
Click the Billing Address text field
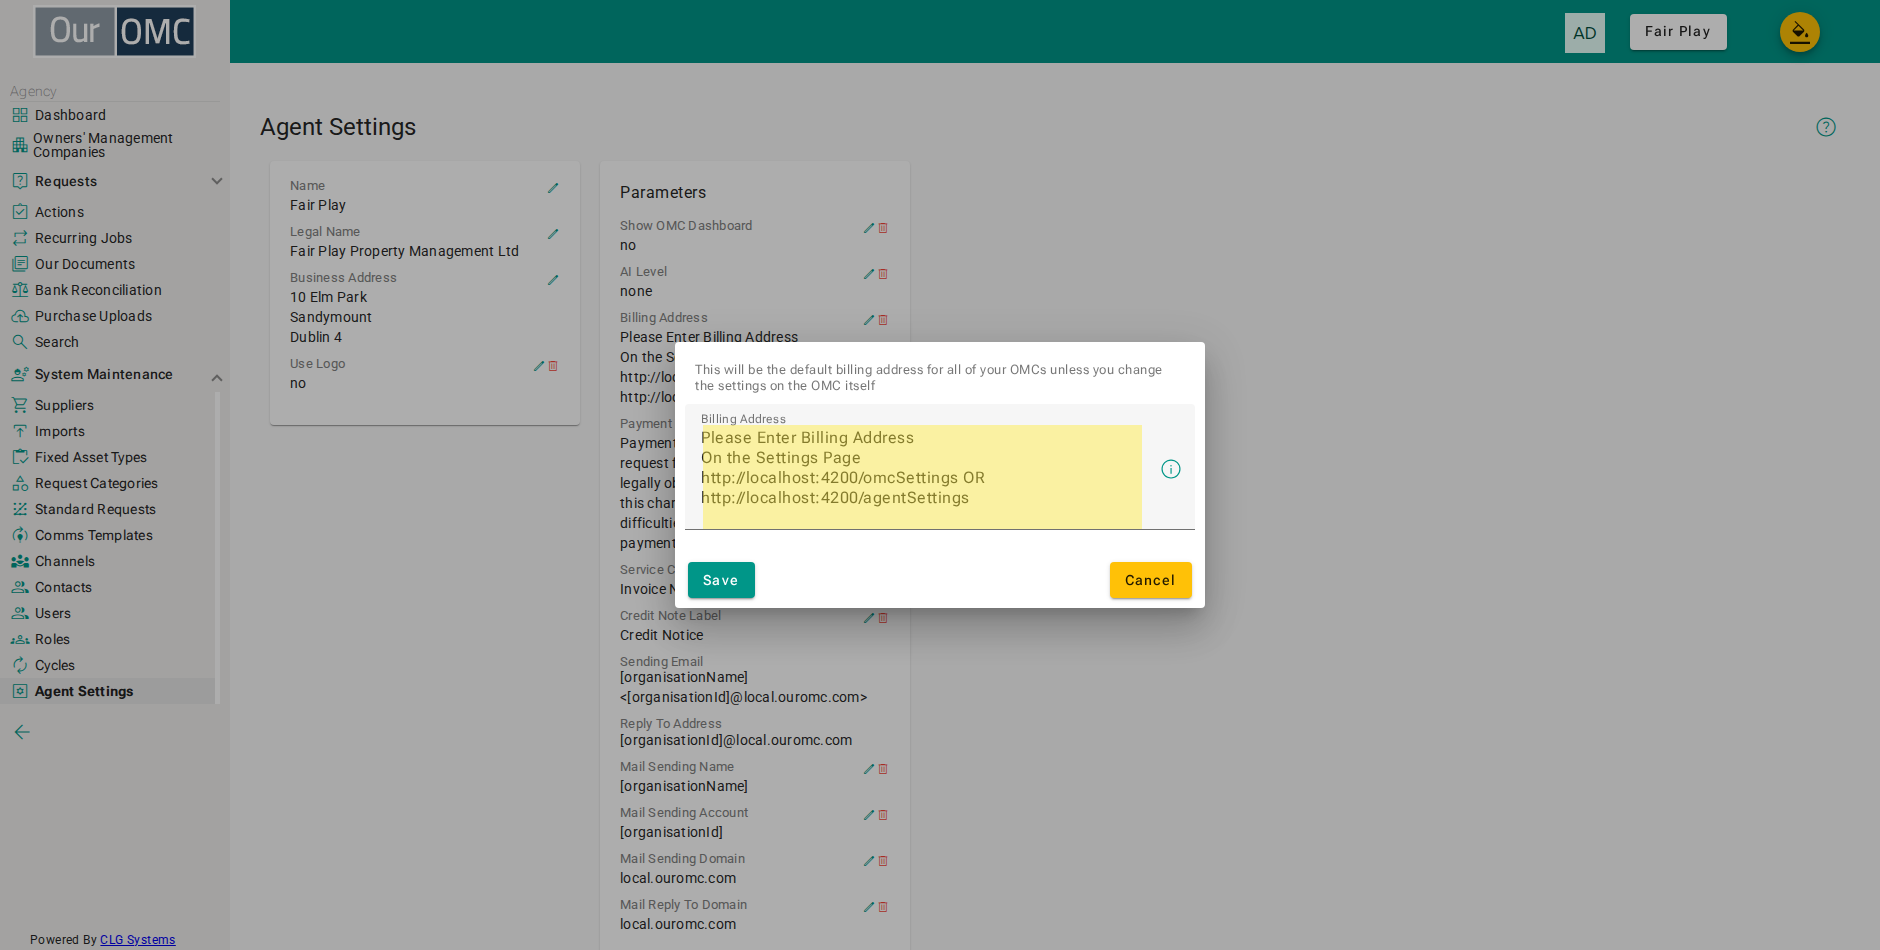click(x=921, y=477)
